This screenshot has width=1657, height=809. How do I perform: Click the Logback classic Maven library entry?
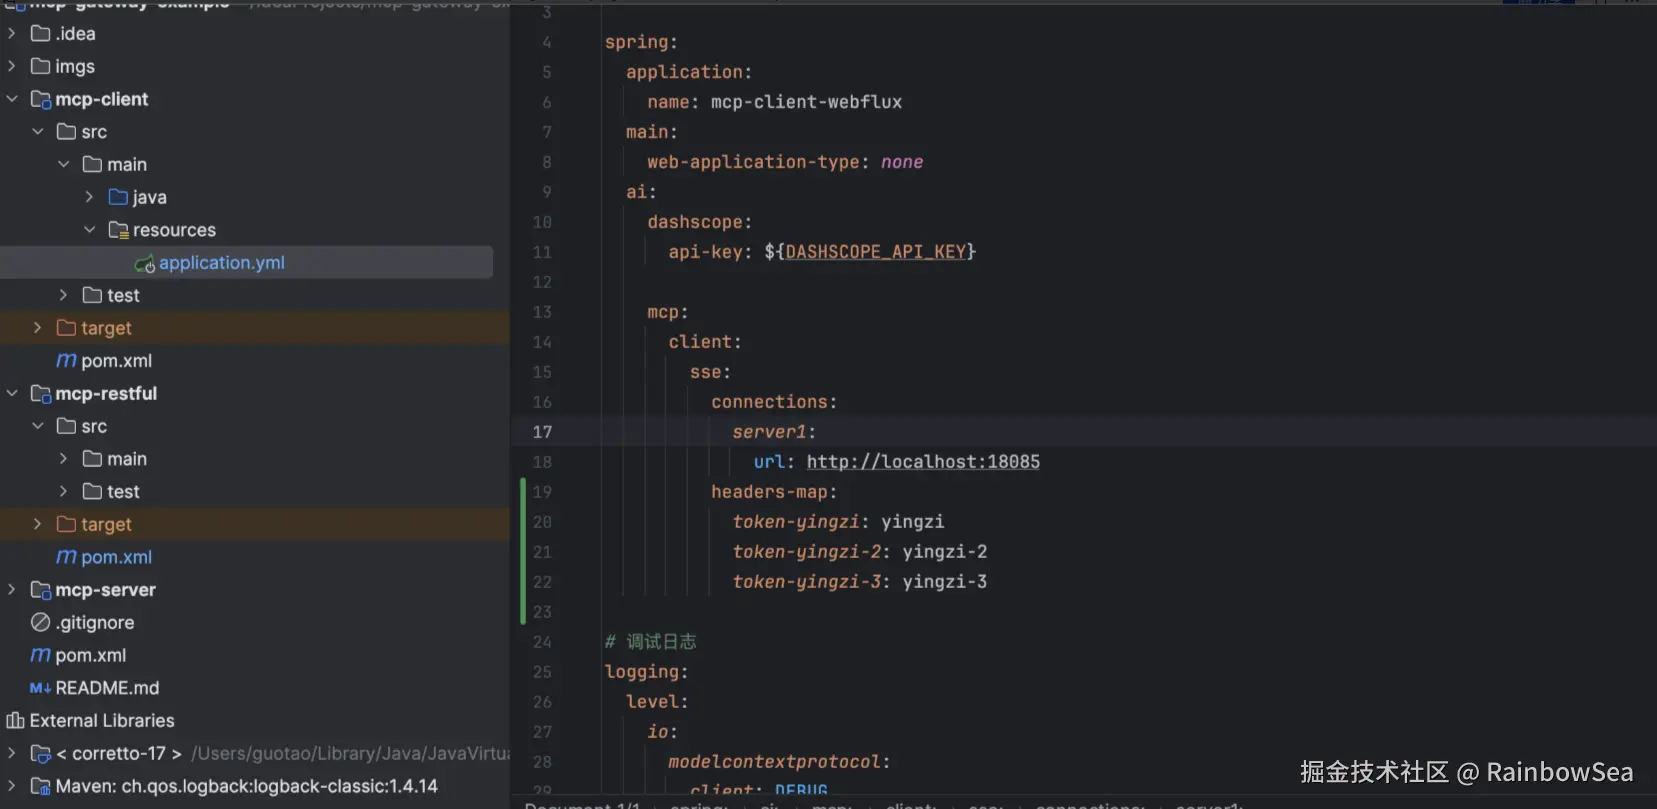246,786
